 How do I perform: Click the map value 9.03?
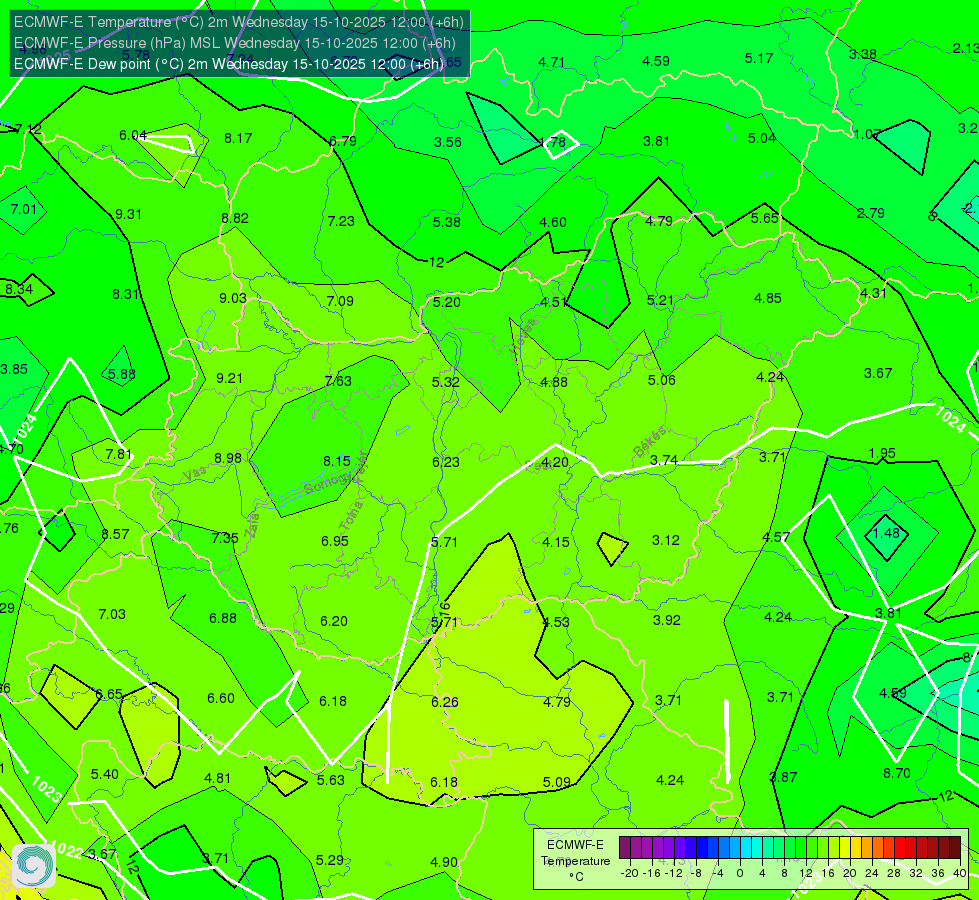233,299
